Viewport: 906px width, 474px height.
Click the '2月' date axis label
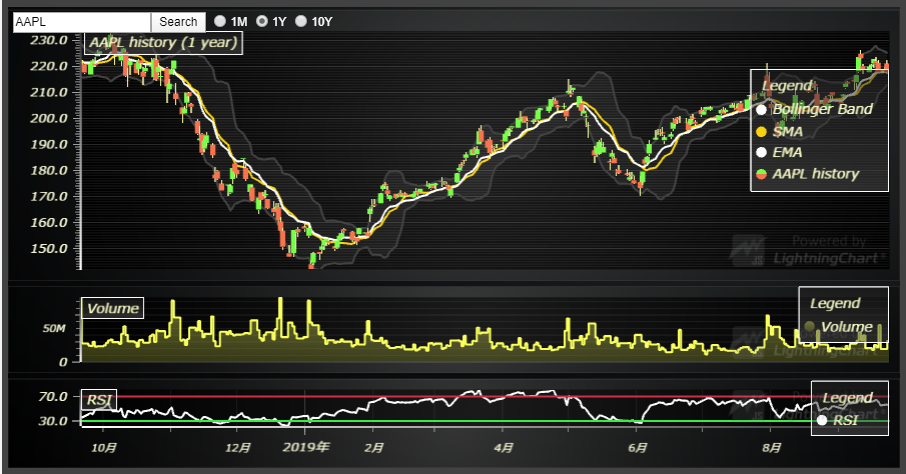(x=374, y=448)
